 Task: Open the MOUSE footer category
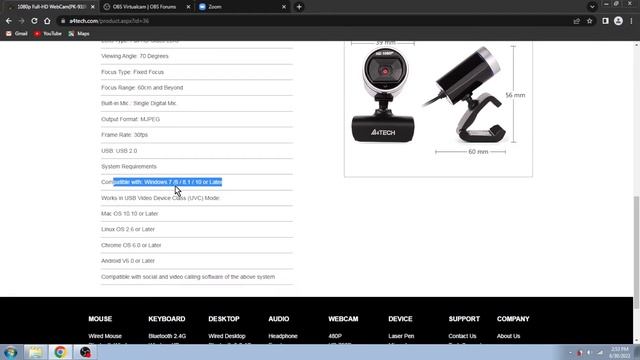tap(100, 319)
